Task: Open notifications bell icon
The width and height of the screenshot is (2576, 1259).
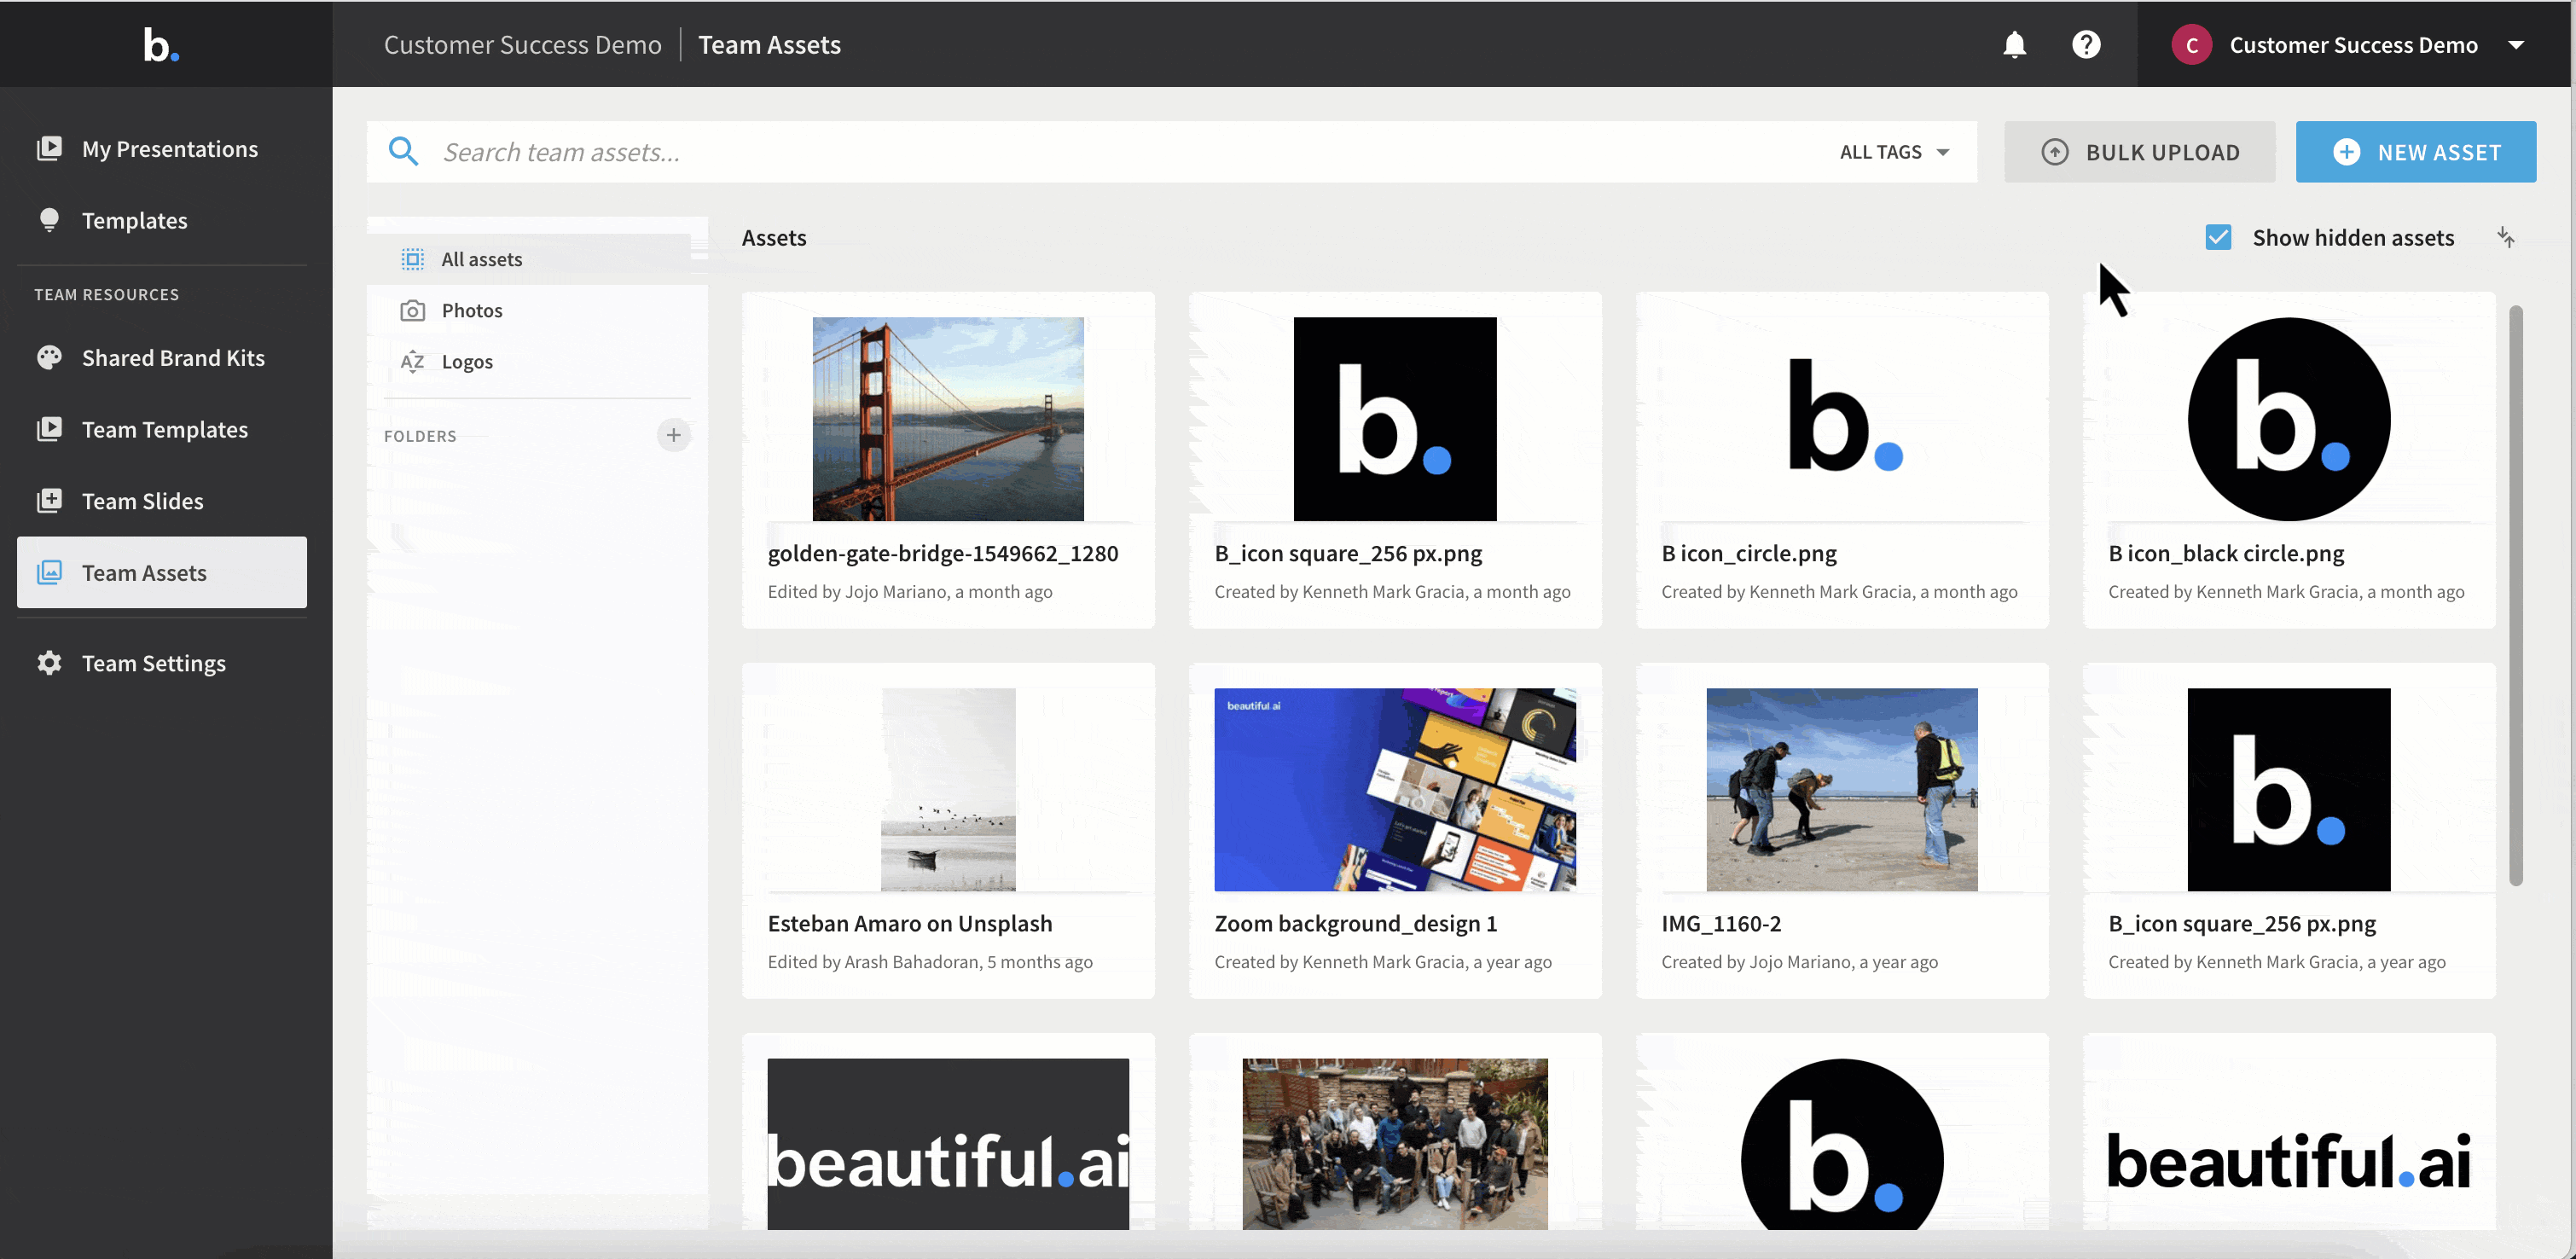Action: (x=2014, y=45)
